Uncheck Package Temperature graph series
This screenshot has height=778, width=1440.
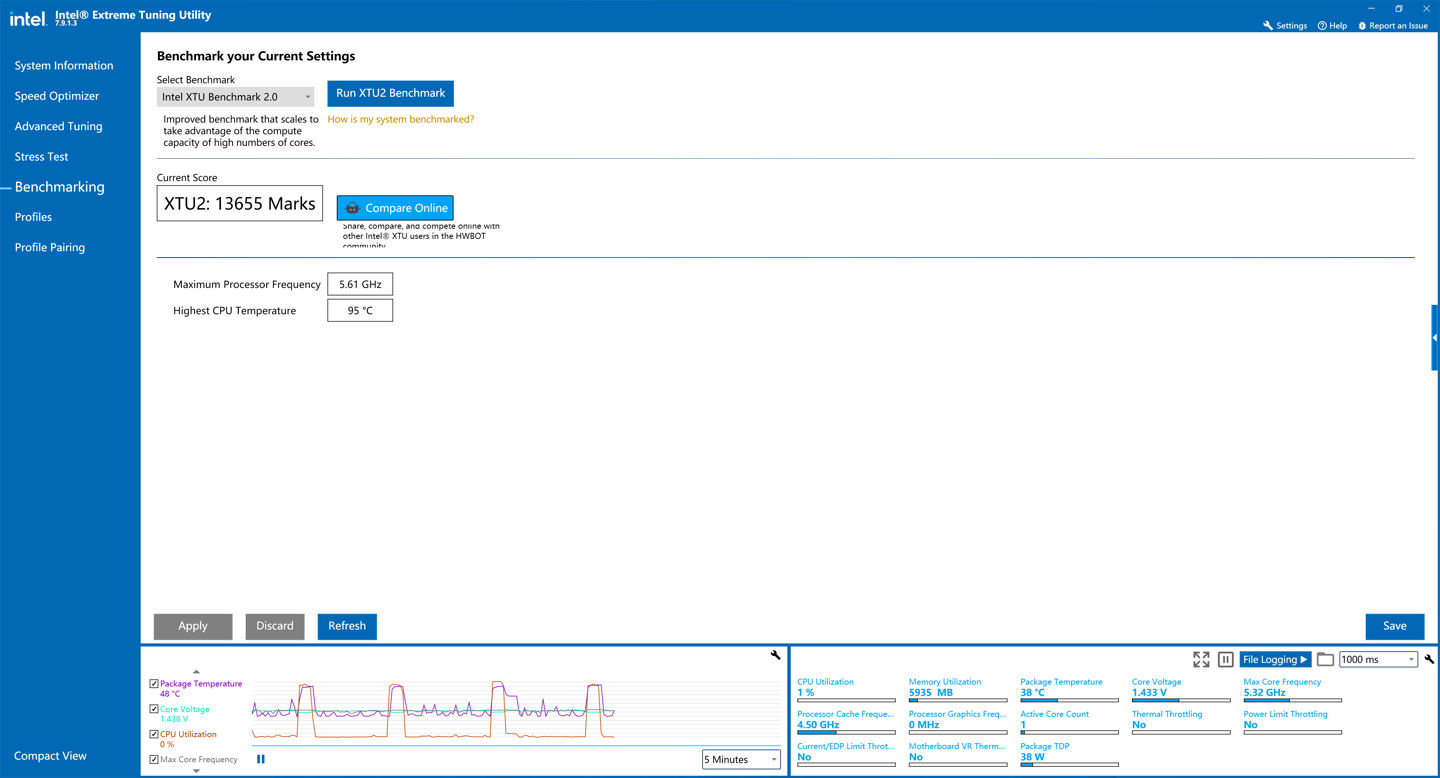tap(154, 684)
